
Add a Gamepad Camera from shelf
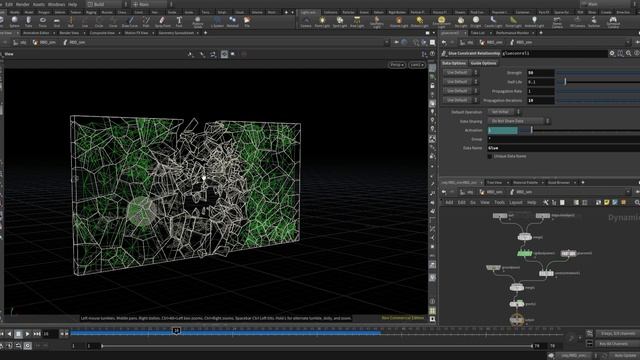613,22
